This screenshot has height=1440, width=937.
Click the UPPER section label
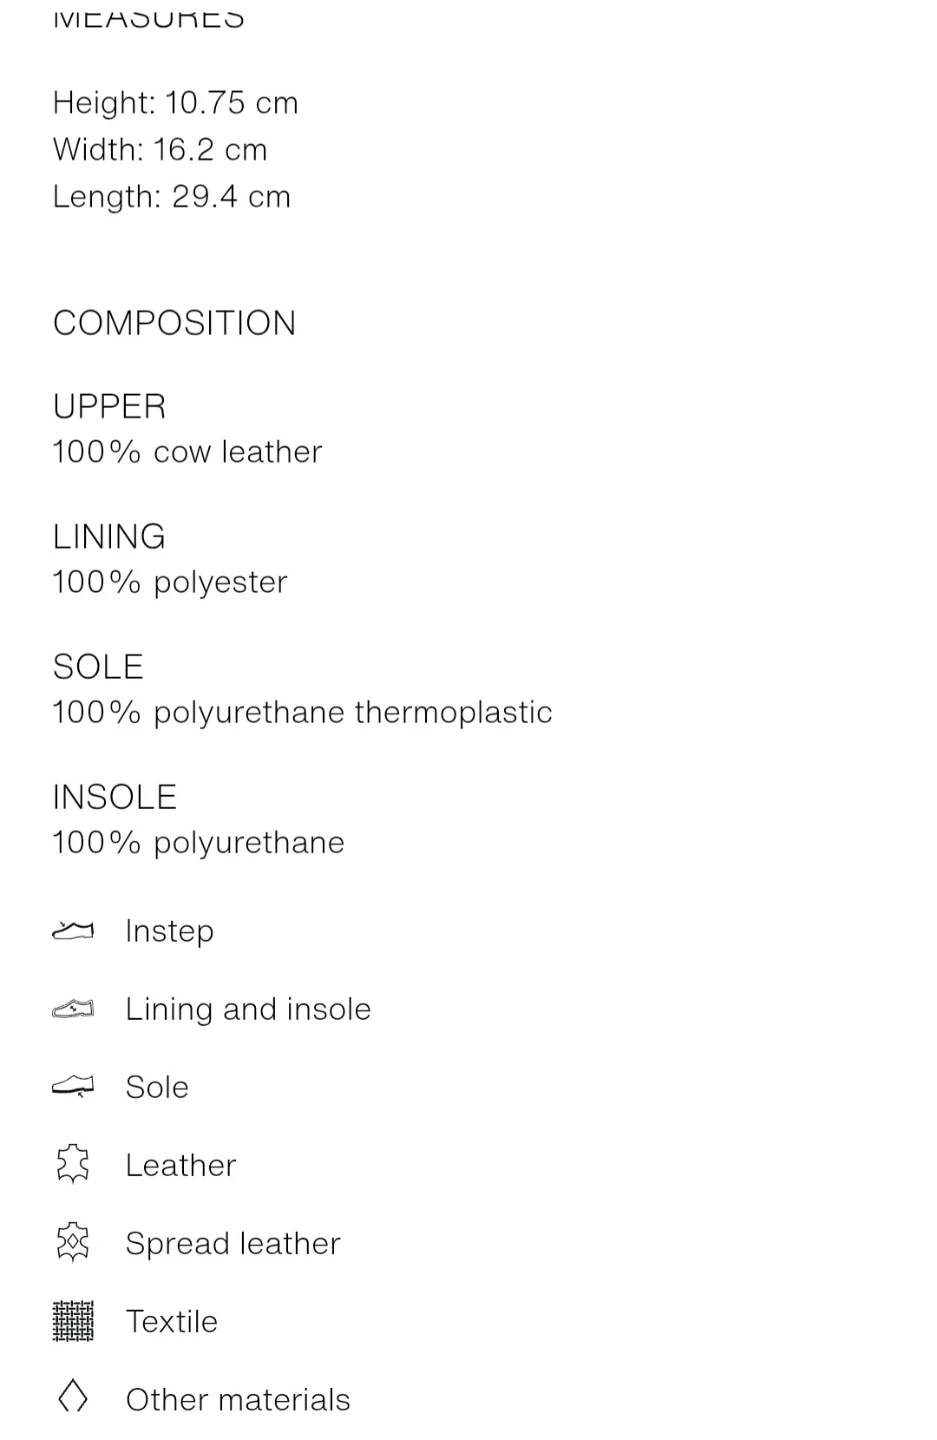pos(109,406)
